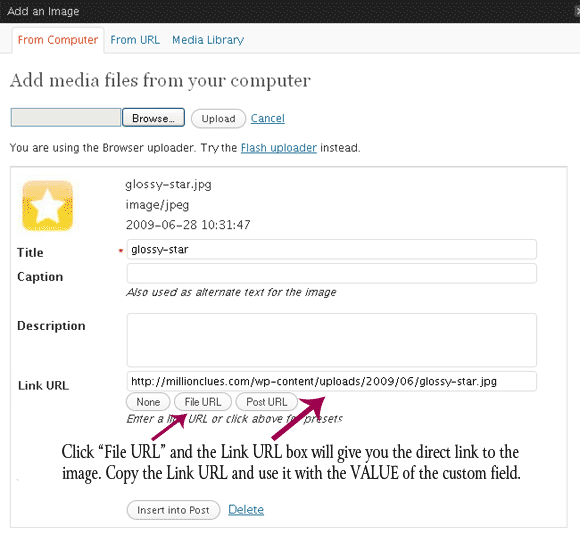The image size is (580, 535).
Task: Click the Add an Image dialog title
Action: pyautogui.click(x=43, y=11)
